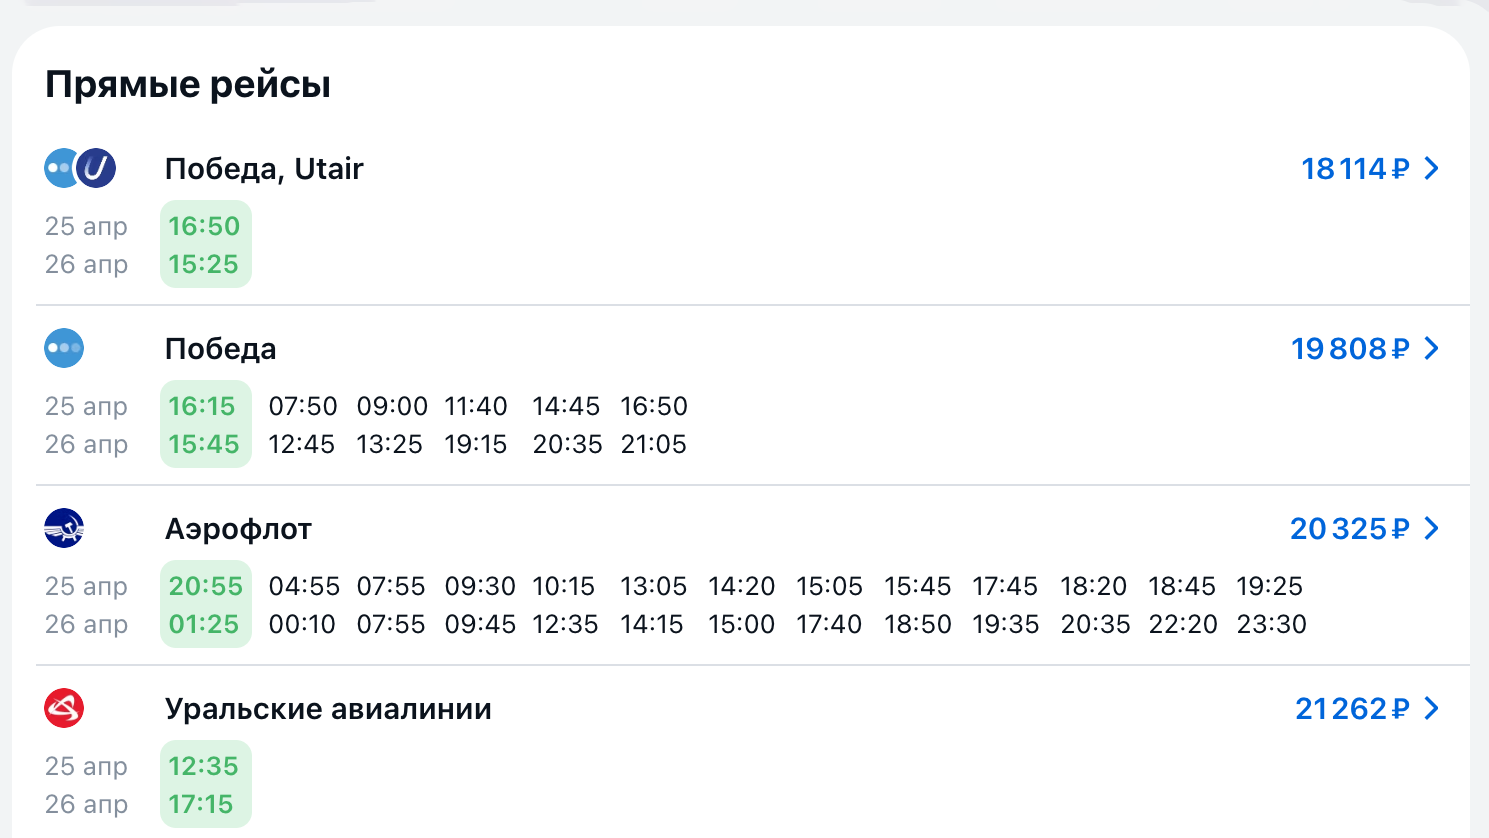Open the Аэрофлот 20 325 ₽ chevron
Screen dimensions: 1489x838
[1432, 528]
